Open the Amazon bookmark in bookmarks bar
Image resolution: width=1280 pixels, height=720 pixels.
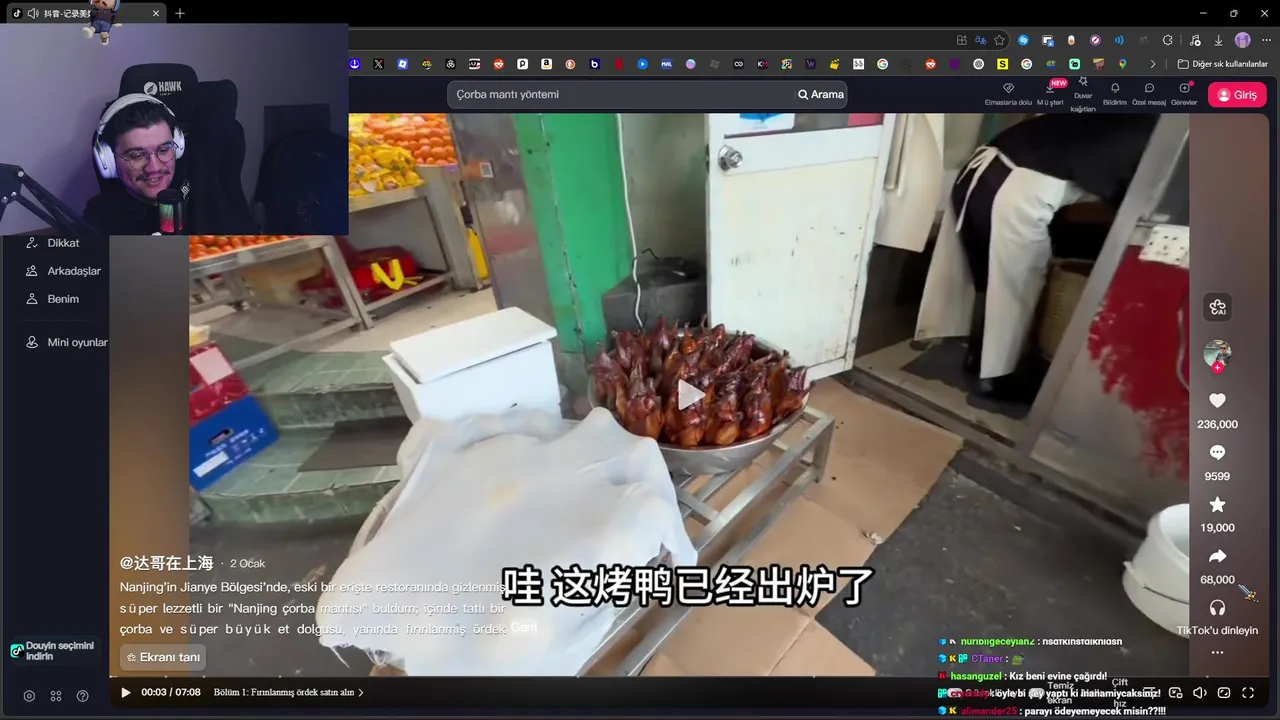(x=546, y=64)
